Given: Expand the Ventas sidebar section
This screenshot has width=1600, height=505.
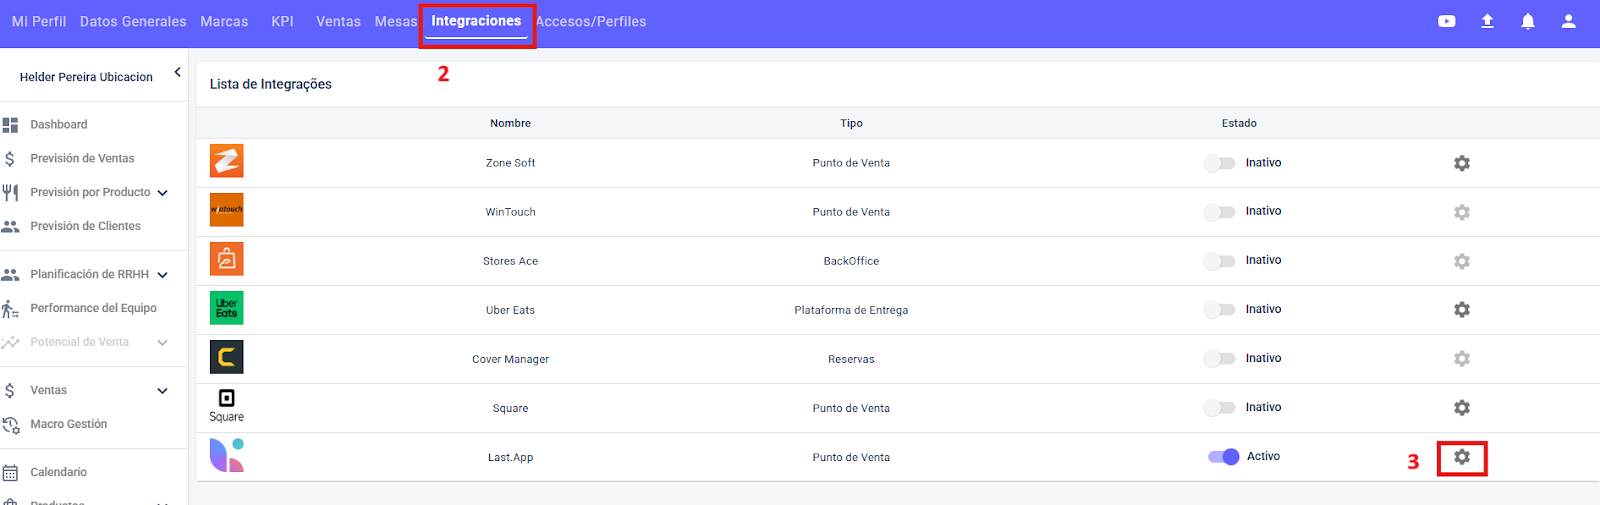Looking at the screenshot, I should [162, 391].
